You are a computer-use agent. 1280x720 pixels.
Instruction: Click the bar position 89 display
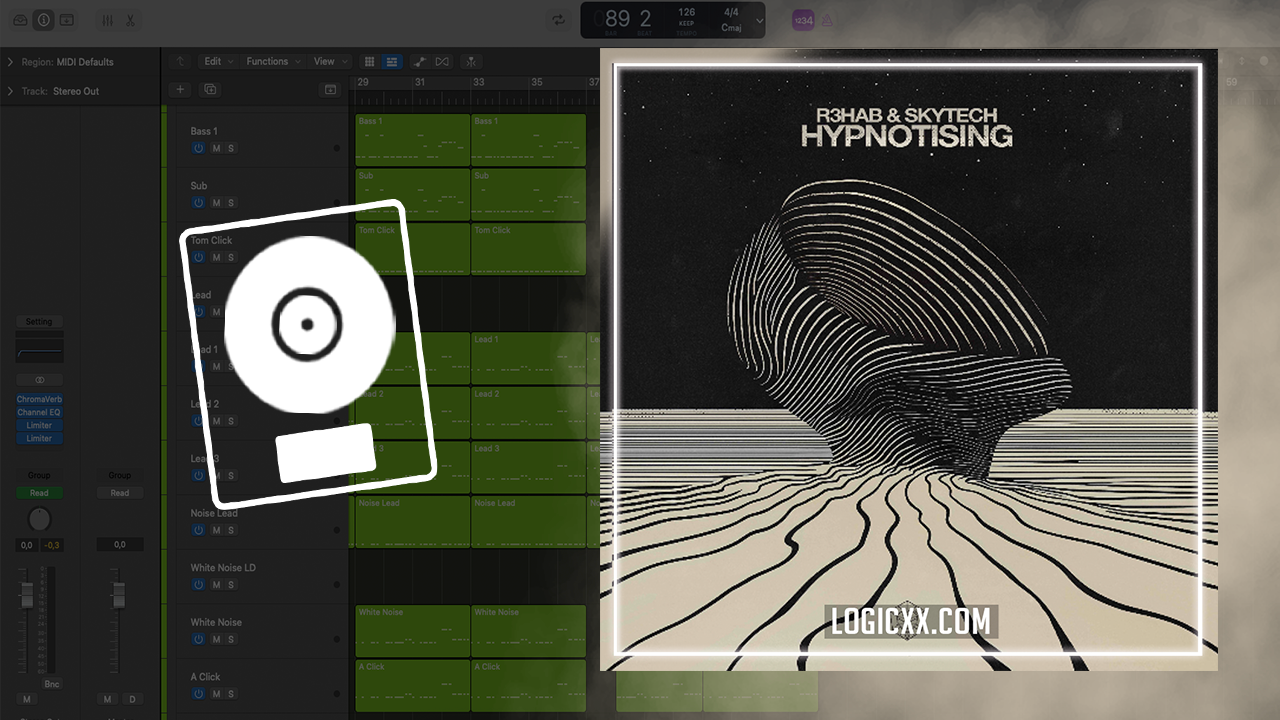pos(618,19)
